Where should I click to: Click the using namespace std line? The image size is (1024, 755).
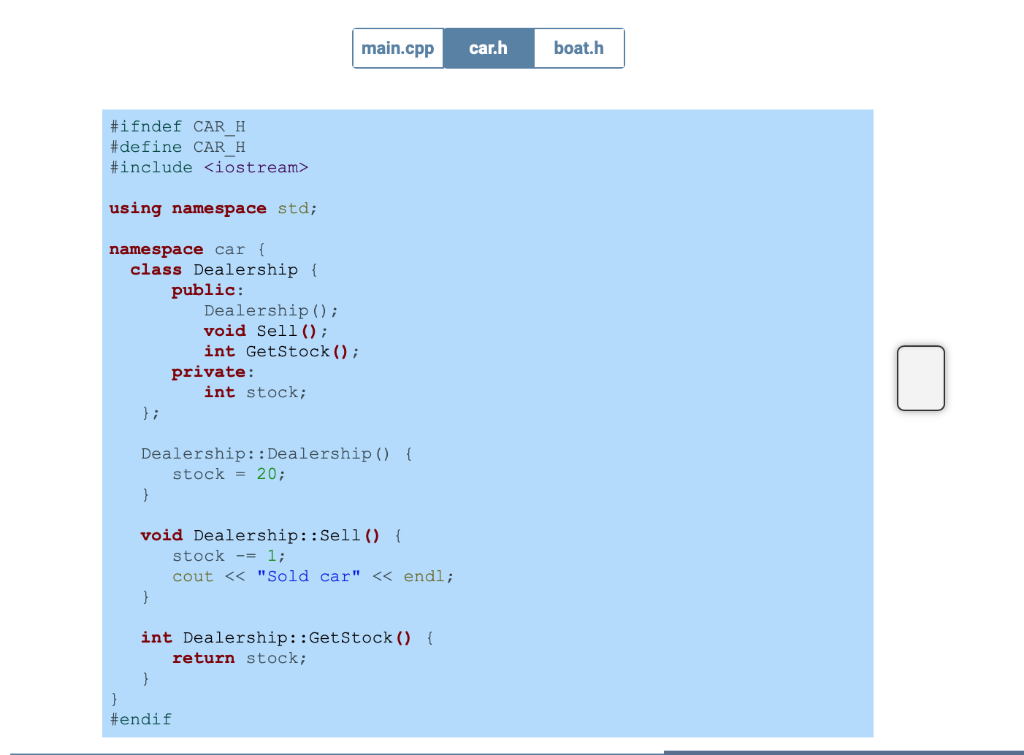212,208
